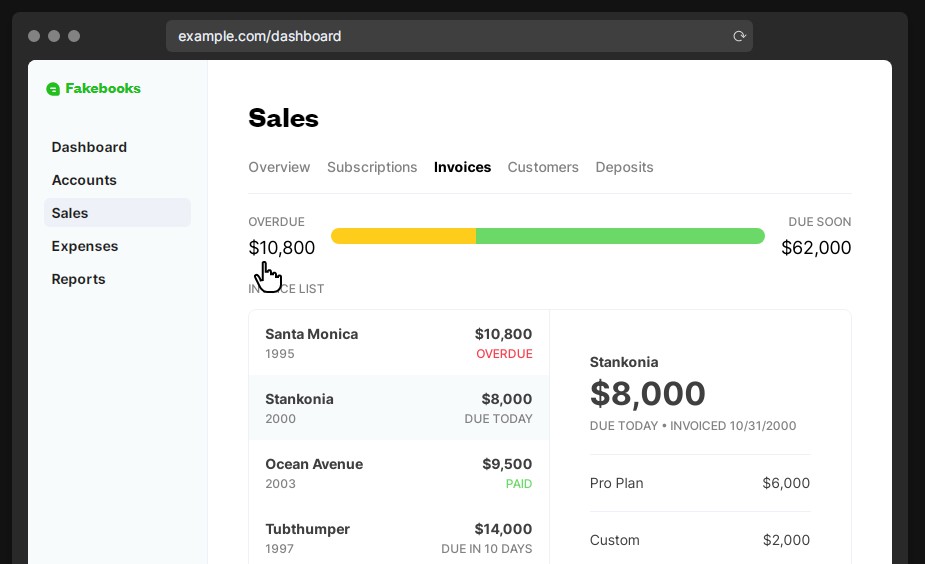This screenshot has height=564, width=925.
Task: Click the due soon total $62,000
Action: coord(816,248)
